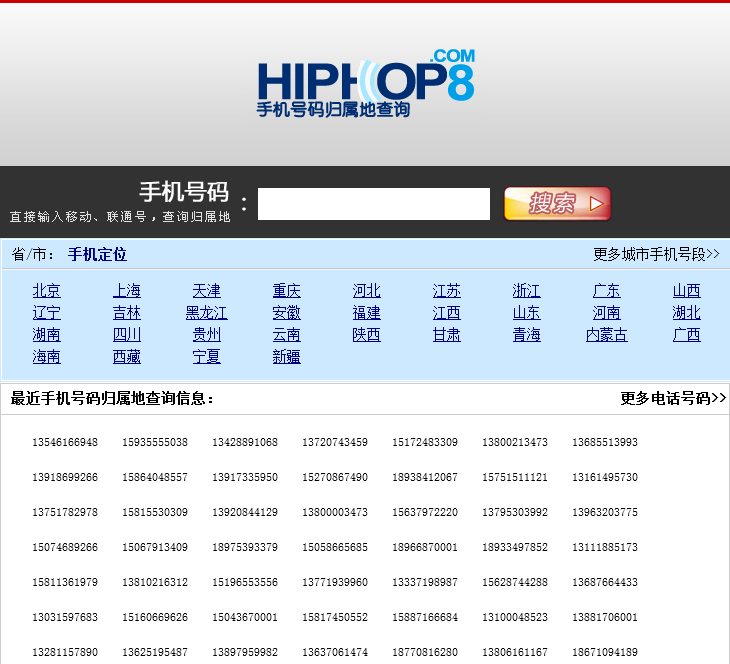
Task: Select the 浙江 province link
Action: coord(527,291)
